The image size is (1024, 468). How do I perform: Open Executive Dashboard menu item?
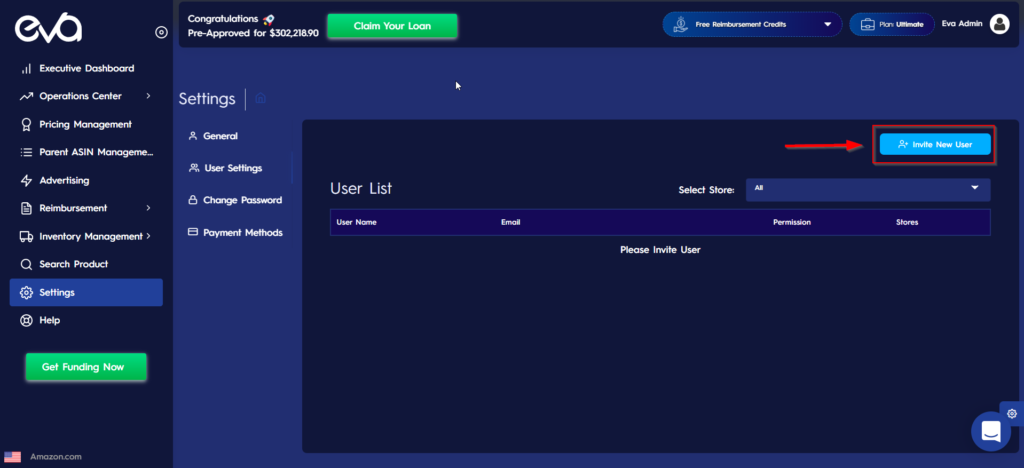tap(86, 69)
